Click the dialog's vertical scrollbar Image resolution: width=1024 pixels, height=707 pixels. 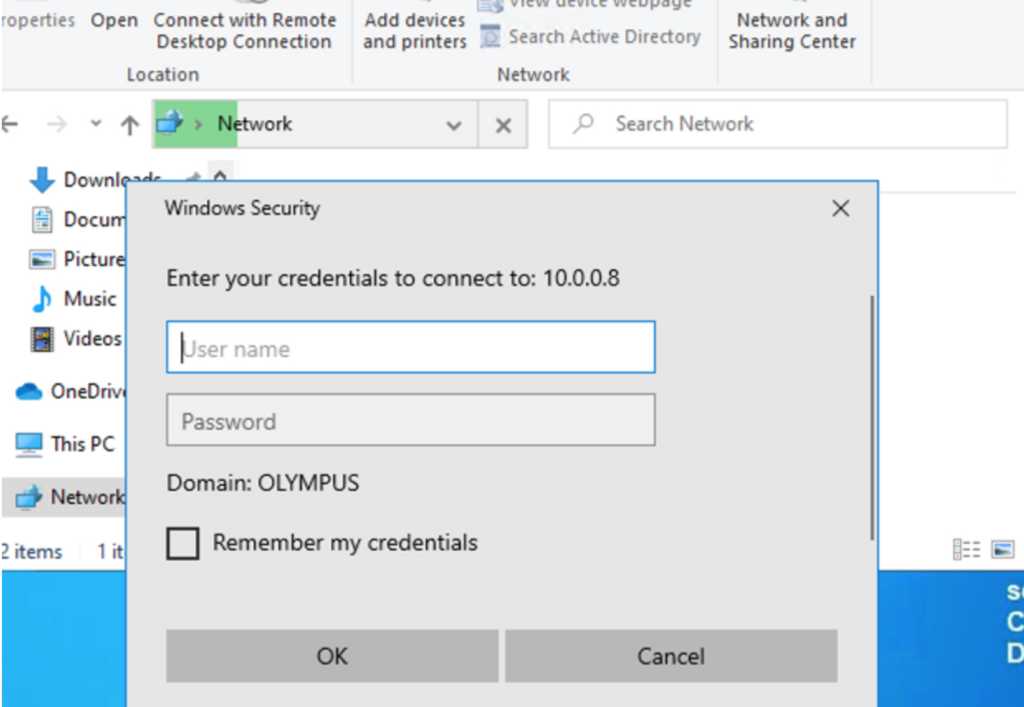(x=873, y=418)
